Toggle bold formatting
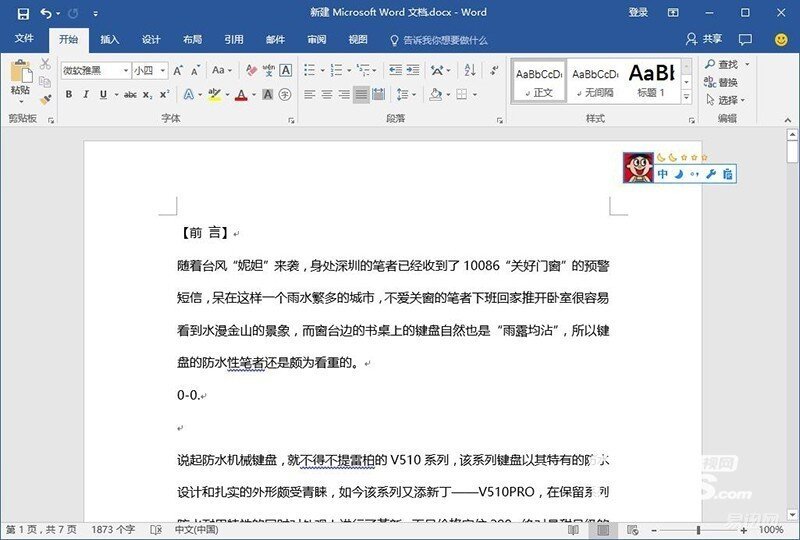The image size is (800, 540). pos(68,94)
